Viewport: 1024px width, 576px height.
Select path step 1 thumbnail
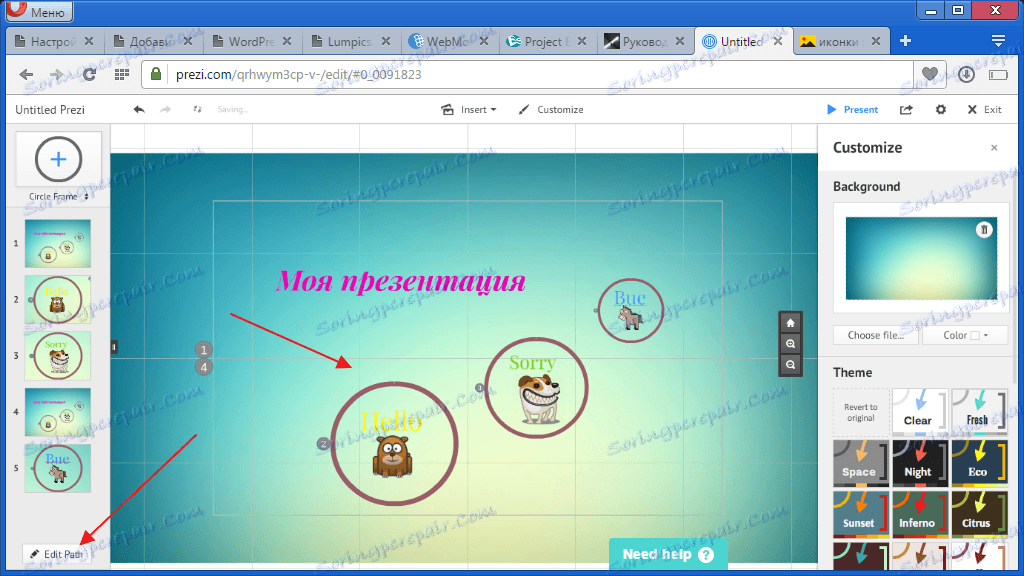coord(57,244)
